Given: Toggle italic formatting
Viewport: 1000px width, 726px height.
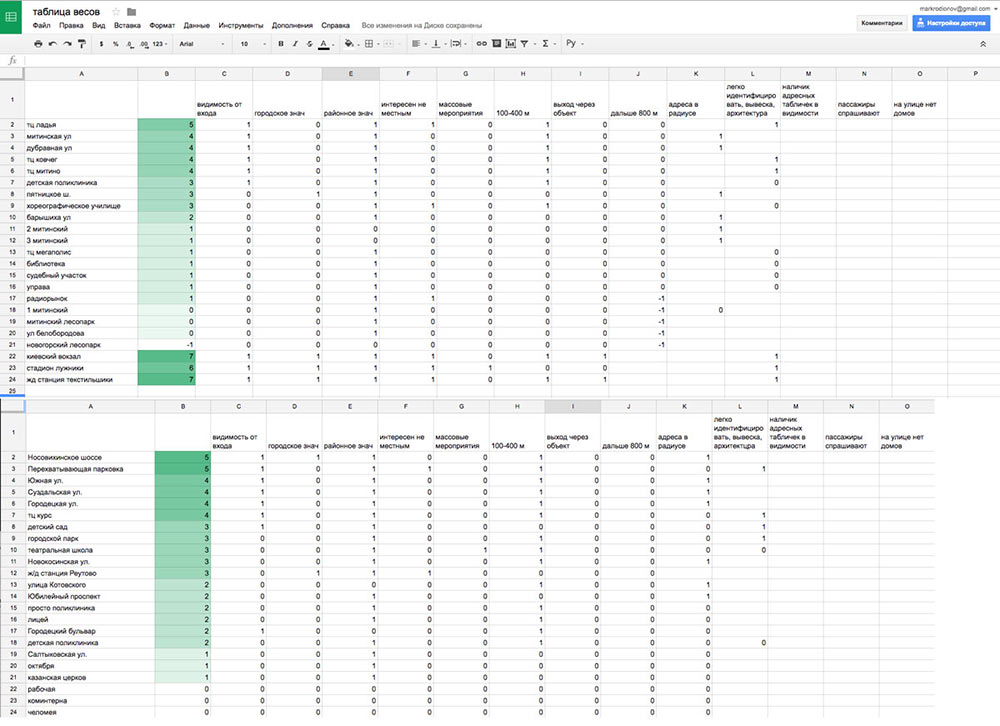Looking at the screenshot, I should (x=295, y=44).
